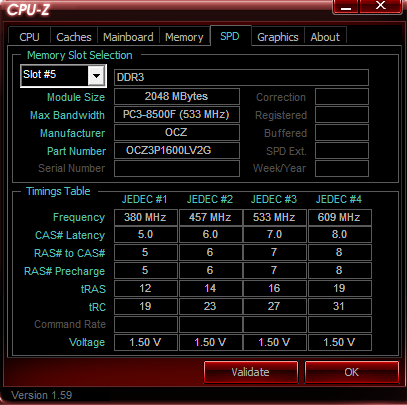
Task: Click the Version 1.59 status text
Action: pos(42,395)
